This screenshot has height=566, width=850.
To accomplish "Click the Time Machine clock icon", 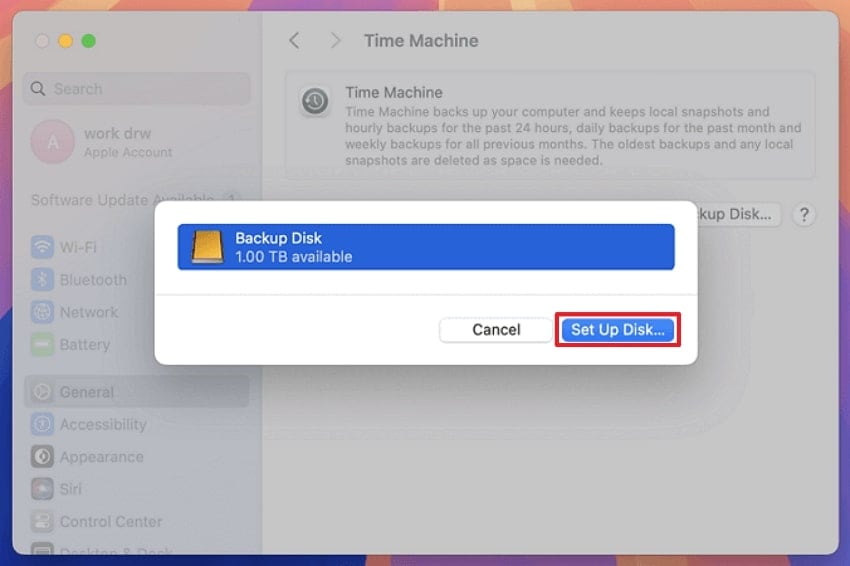I will (x=314, y=101).
